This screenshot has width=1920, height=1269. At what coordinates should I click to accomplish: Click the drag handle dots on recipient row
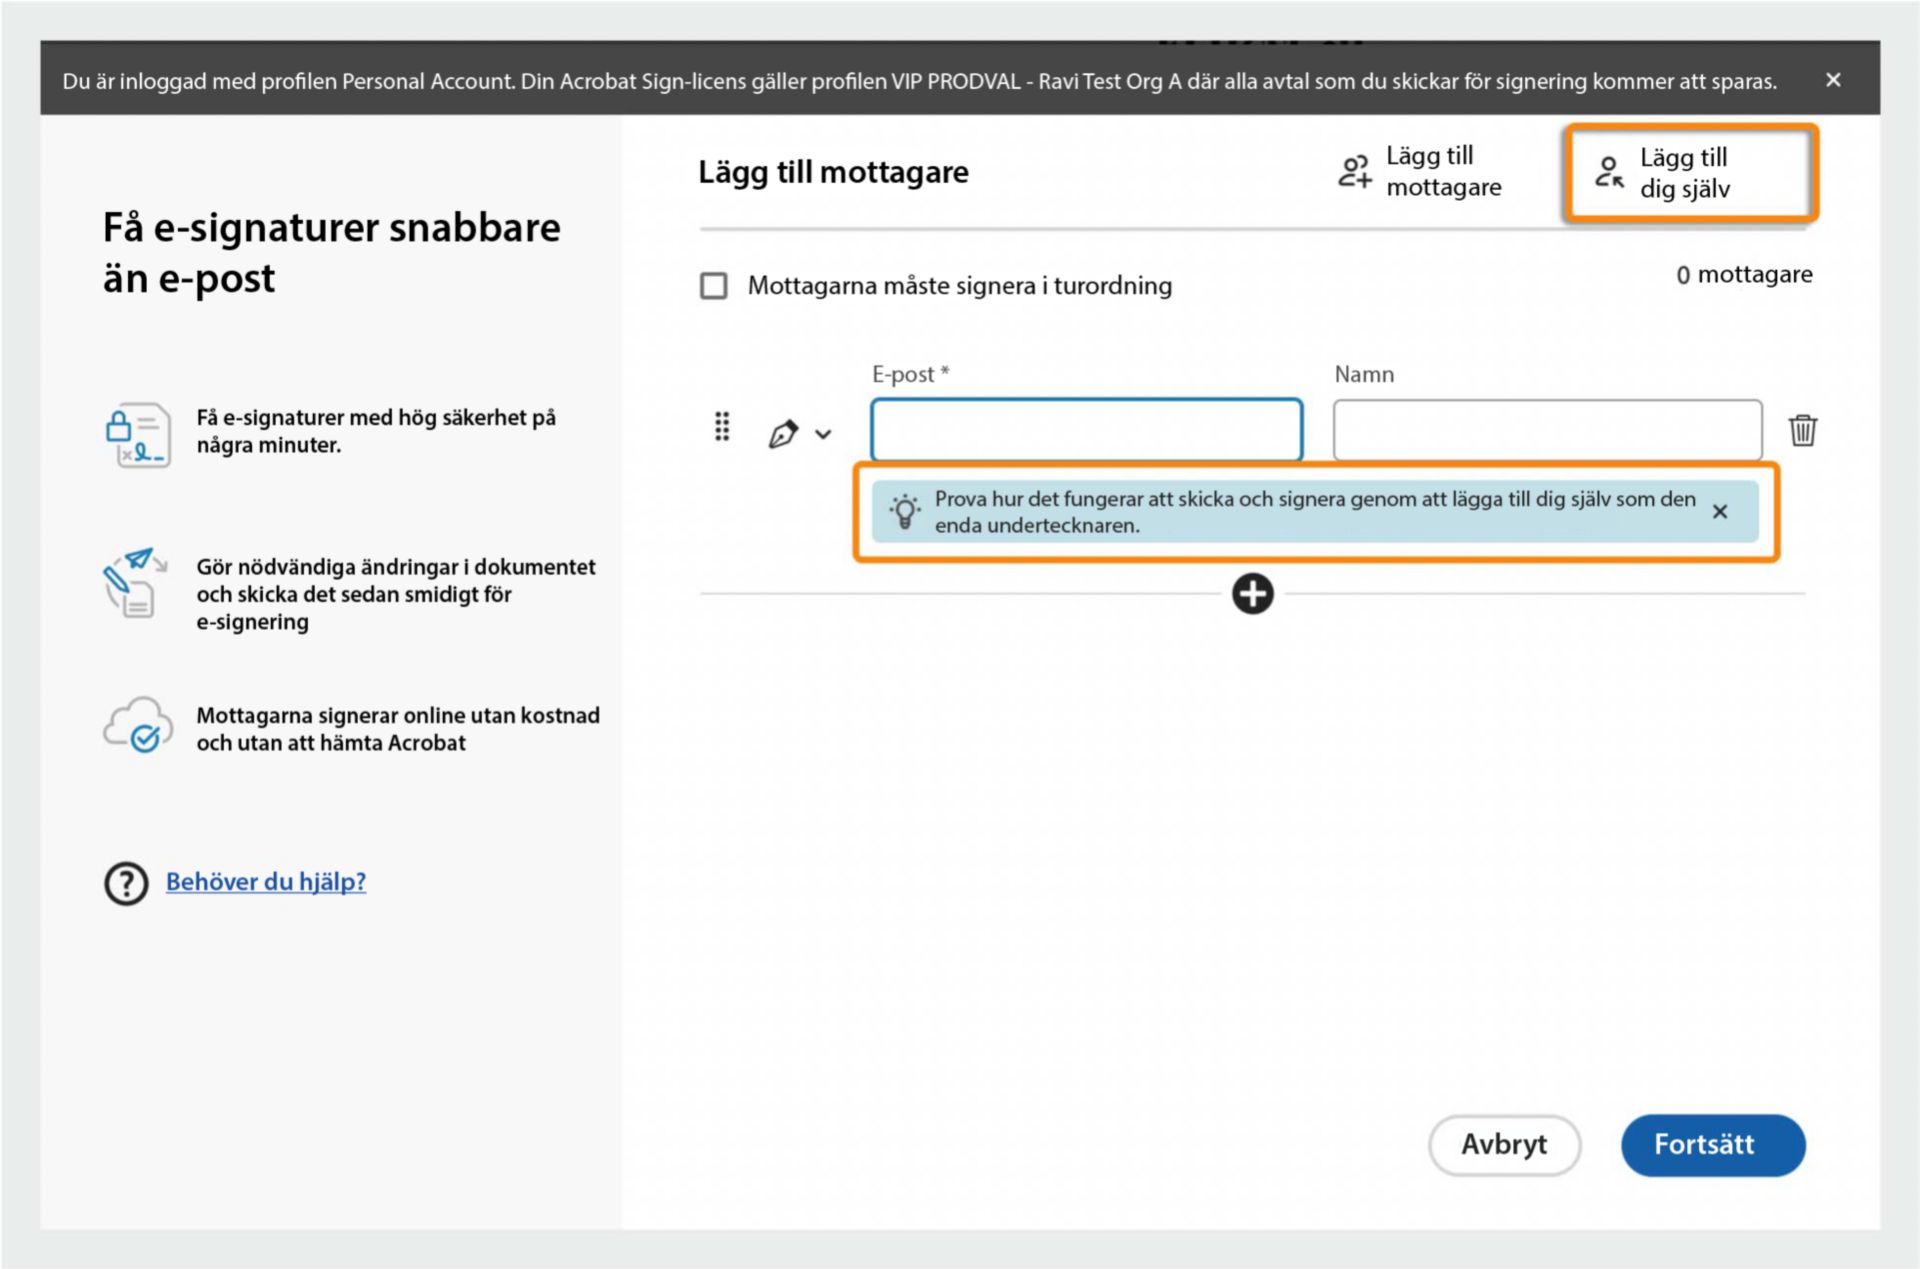(722, 427)
